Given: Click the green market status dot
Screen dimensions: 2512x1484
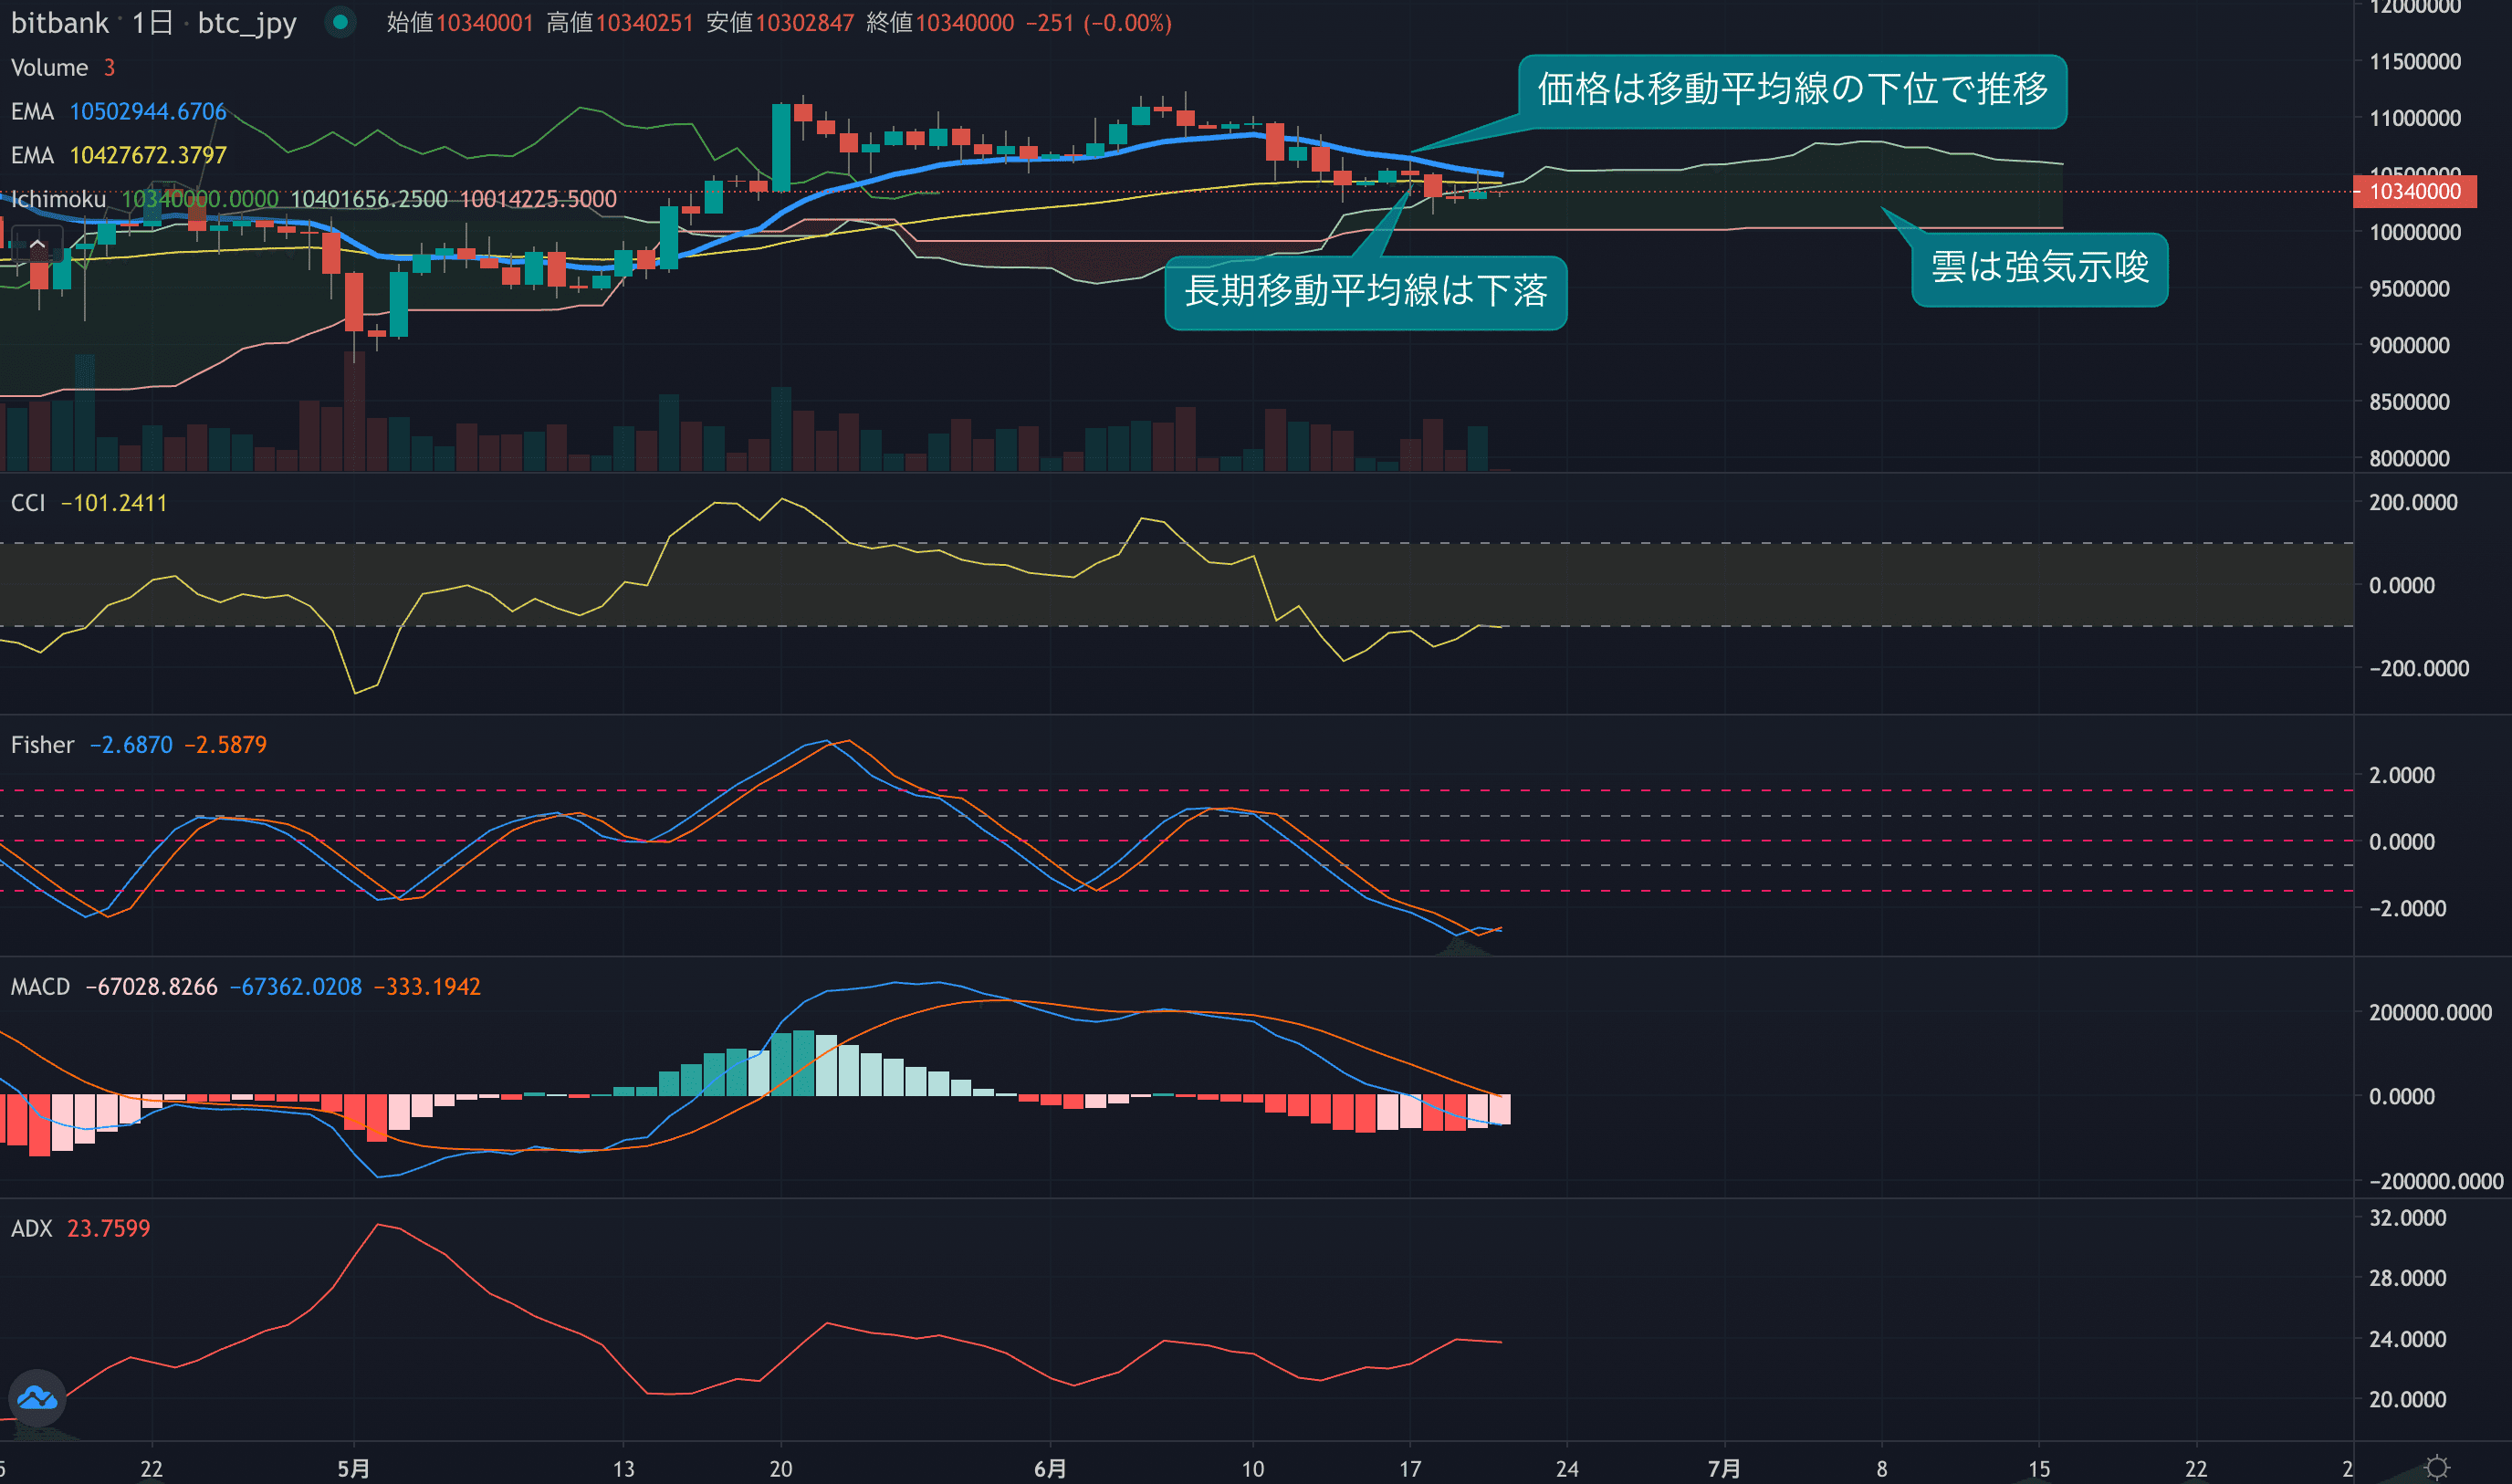Looking at the screenshot, I should (x=340, y=22).
